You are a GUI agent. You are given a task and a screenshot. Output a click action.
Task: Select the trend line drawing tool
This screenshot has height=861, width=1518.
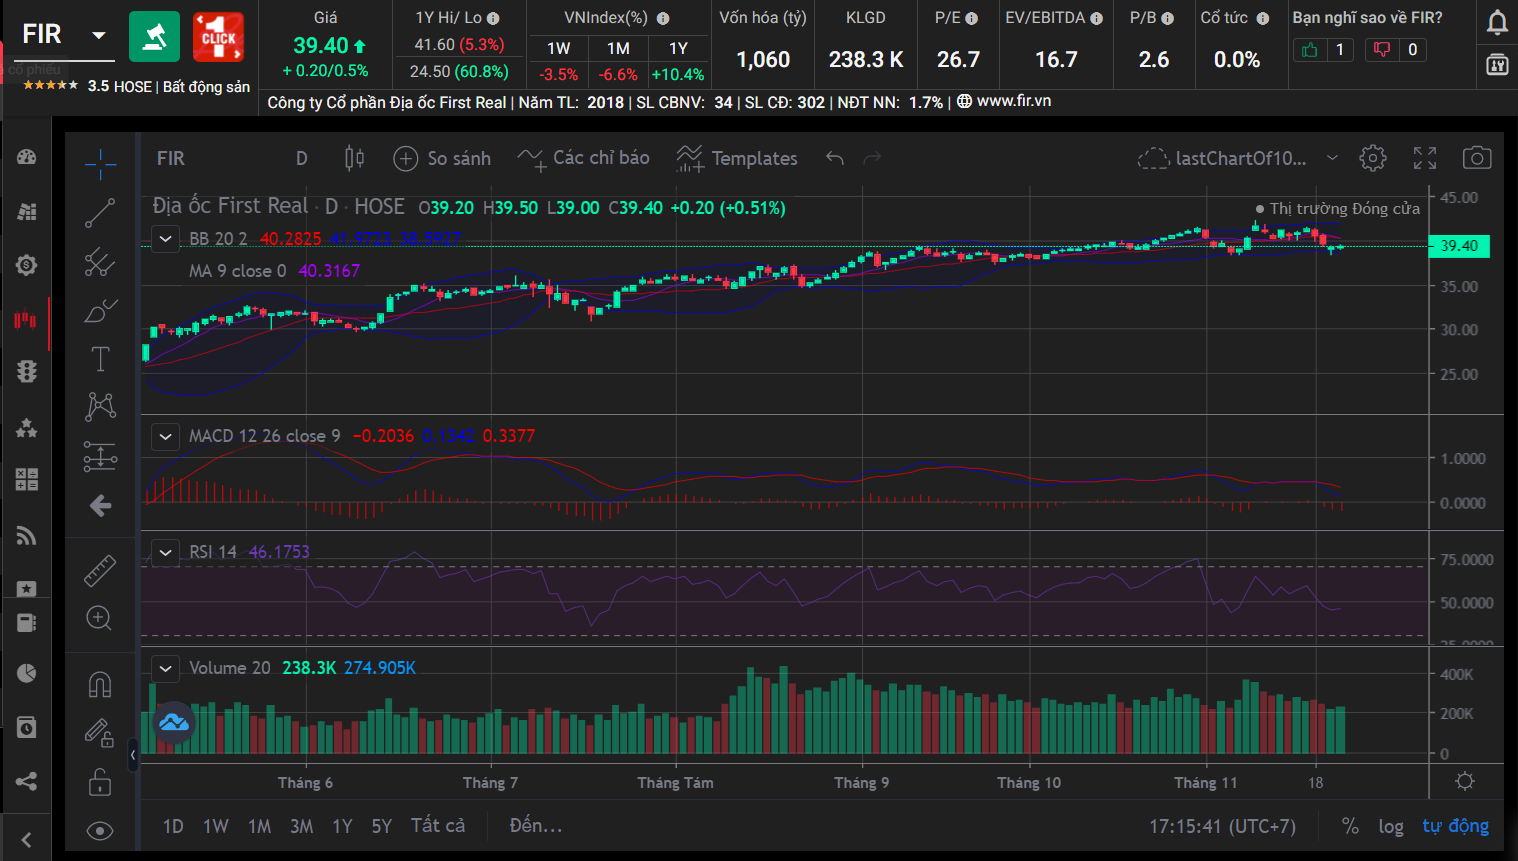(100, 212)
